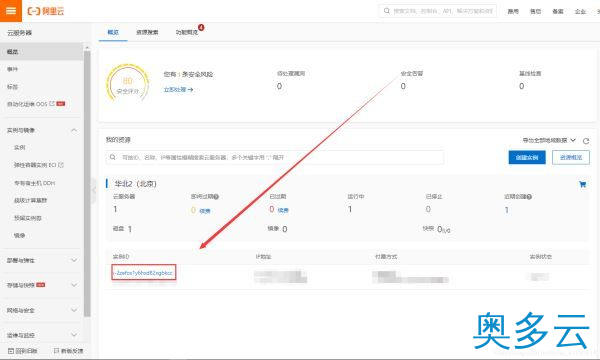Click the outlined button beside 创建实例
The height and width of the screenshot is (360, 600).
(571, 157)
